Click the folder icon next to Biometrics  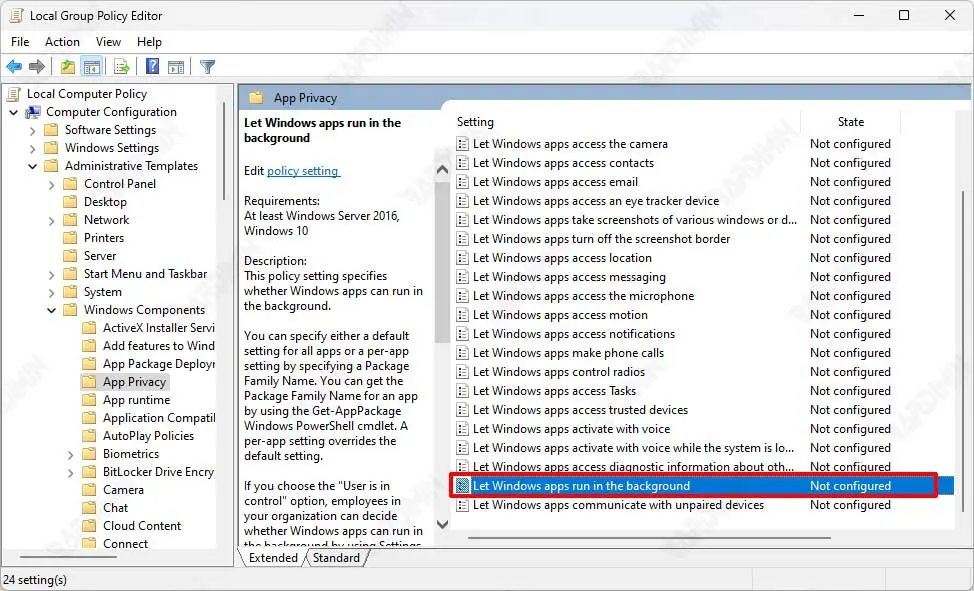[x=89, y=454]
